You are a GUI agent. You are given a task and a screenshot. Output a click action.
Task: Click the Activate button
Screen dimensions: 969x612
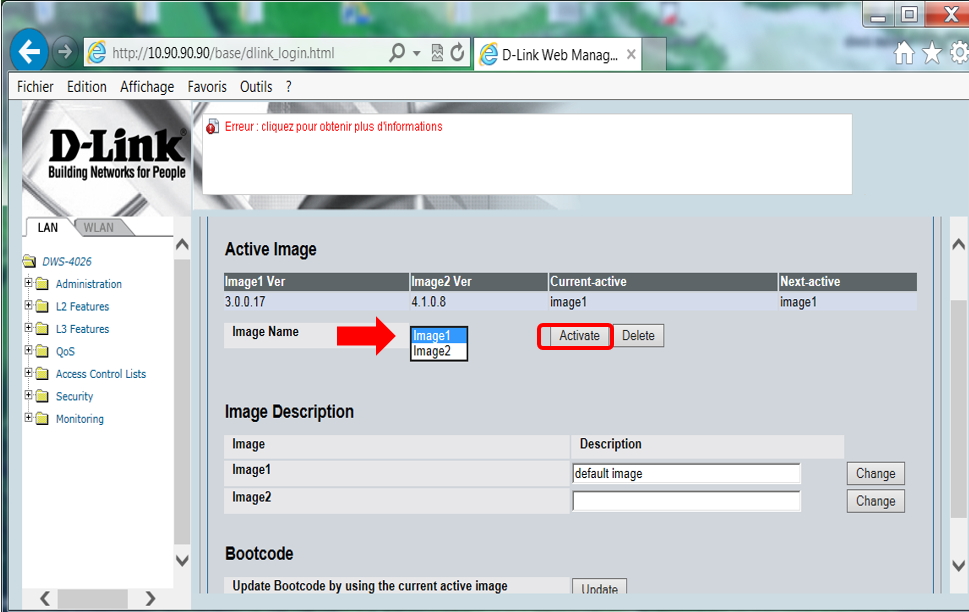point(579,336)
